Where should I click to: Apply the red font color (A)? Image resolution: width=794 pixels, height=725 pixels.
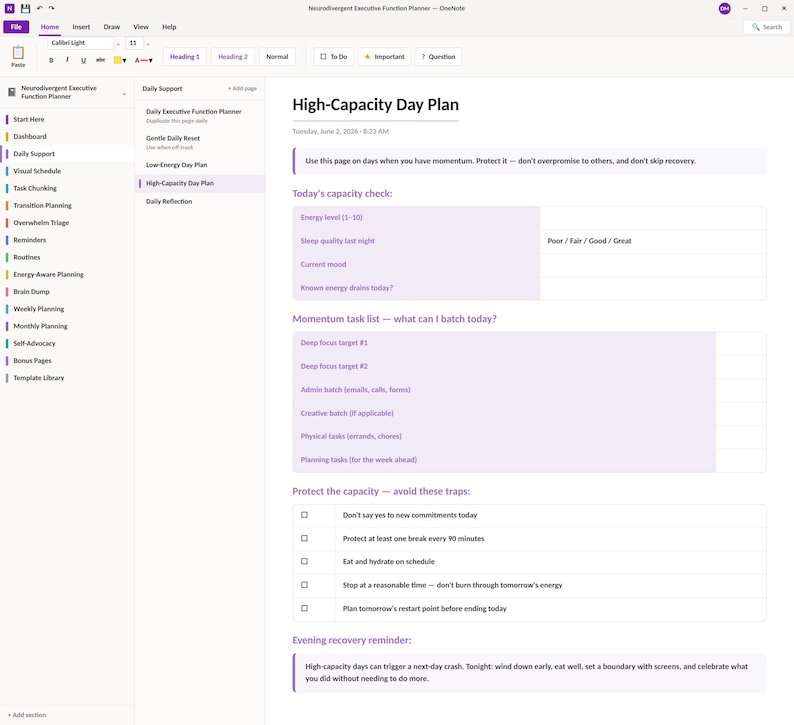tap(141, 60)
